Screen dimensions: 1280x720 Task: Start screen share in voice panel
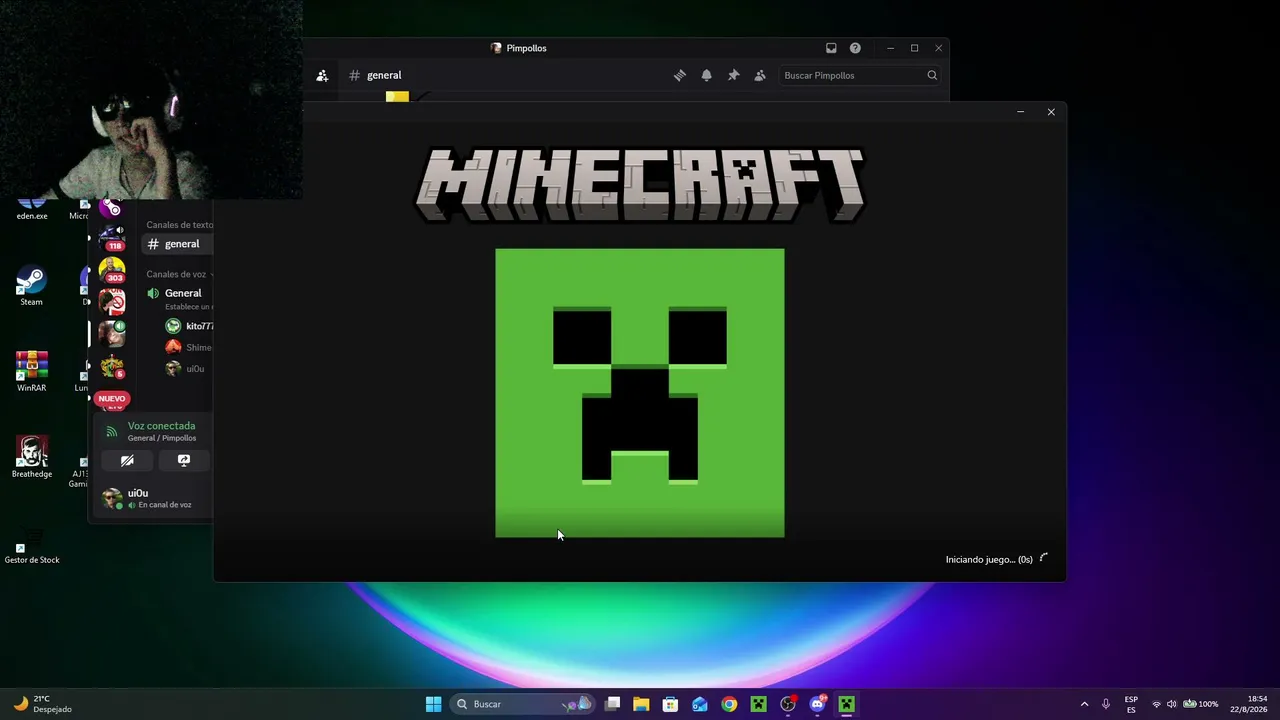(184, 461)
